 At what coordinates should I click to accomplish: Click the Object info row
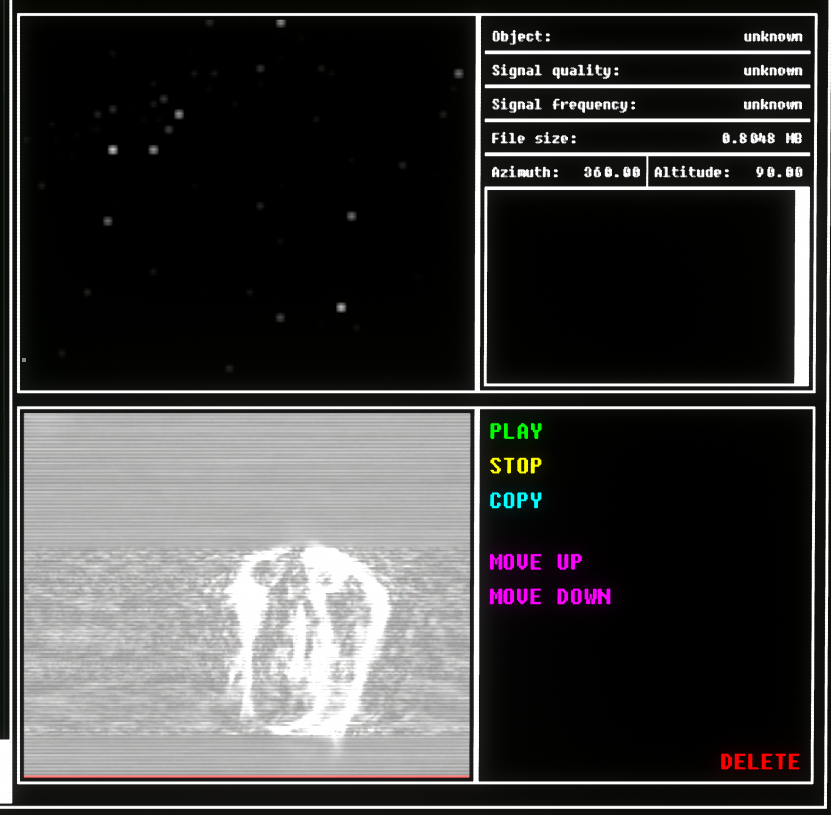[646, 37]
